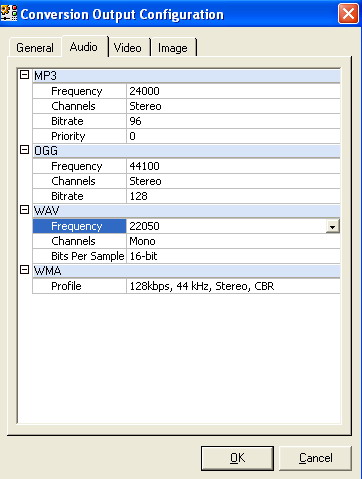Click the MP3 Priority value 0
Screen dimensions: 362x479
tap(233, 136)
